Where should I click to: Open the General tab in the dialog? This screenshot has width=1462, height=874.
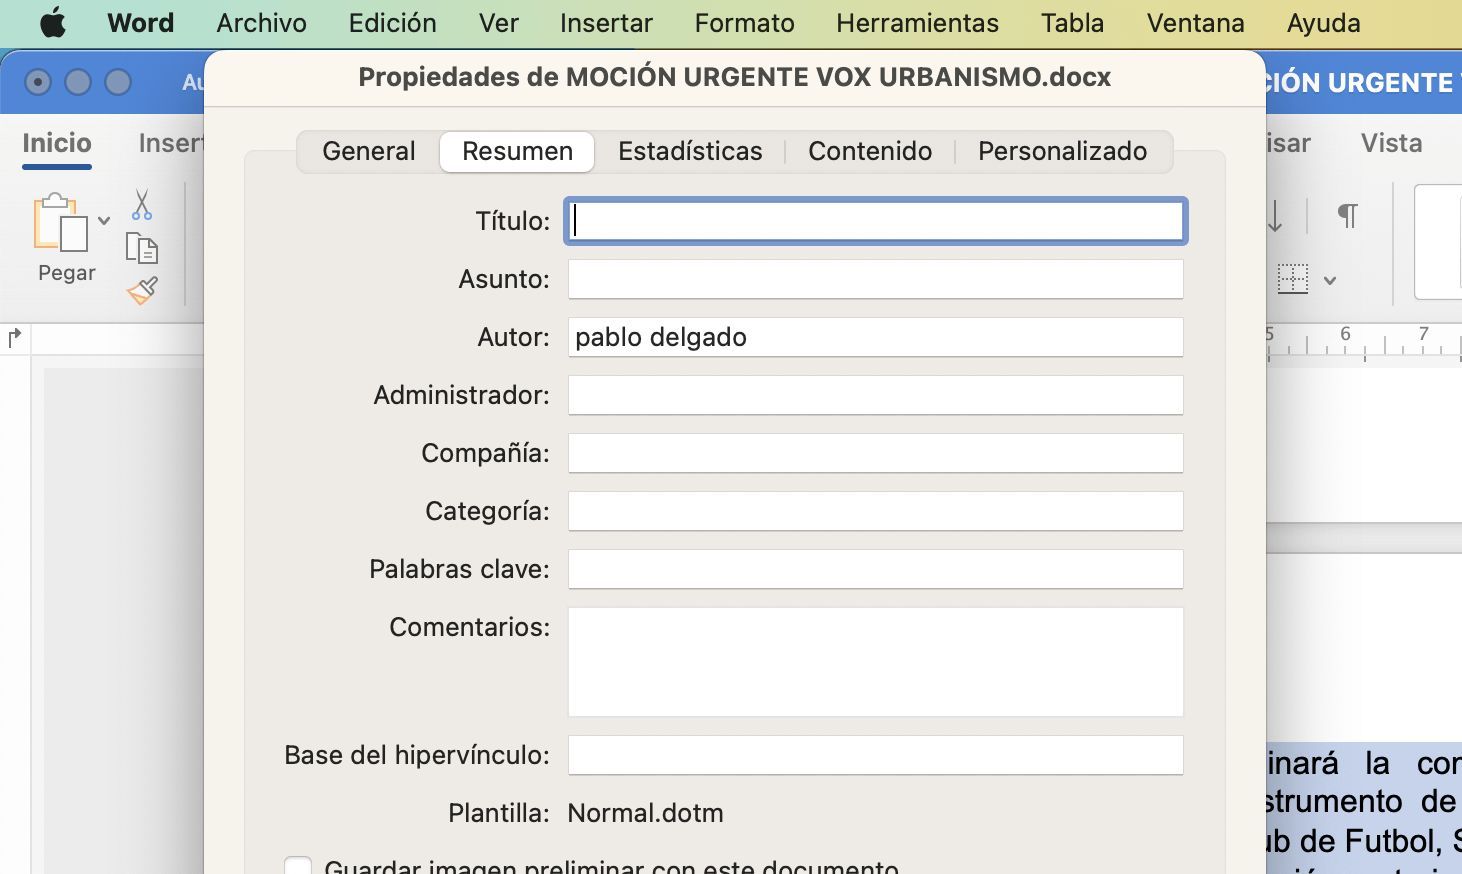tap(368, 151)
